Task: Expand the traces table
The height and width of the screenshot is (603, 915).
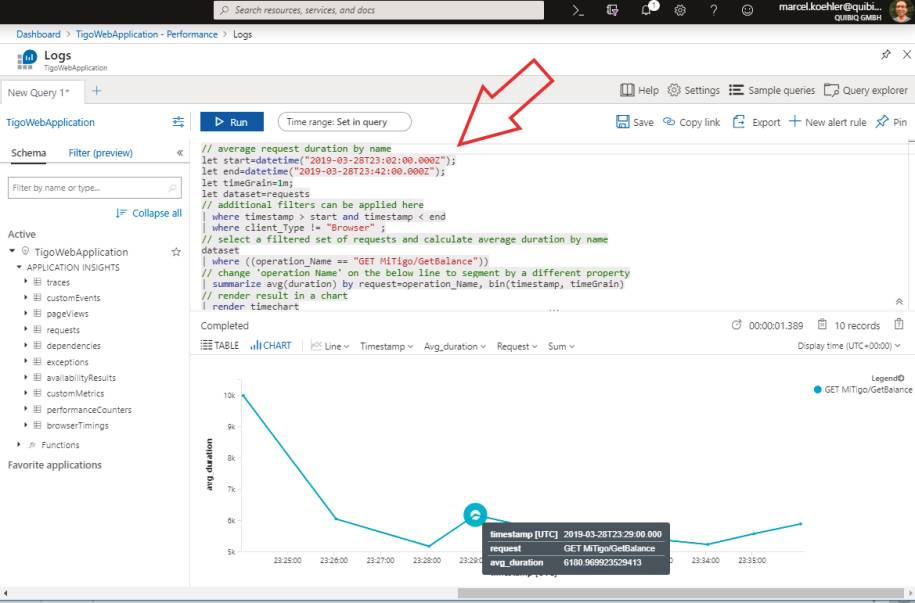Action: [x=26, y=281]
